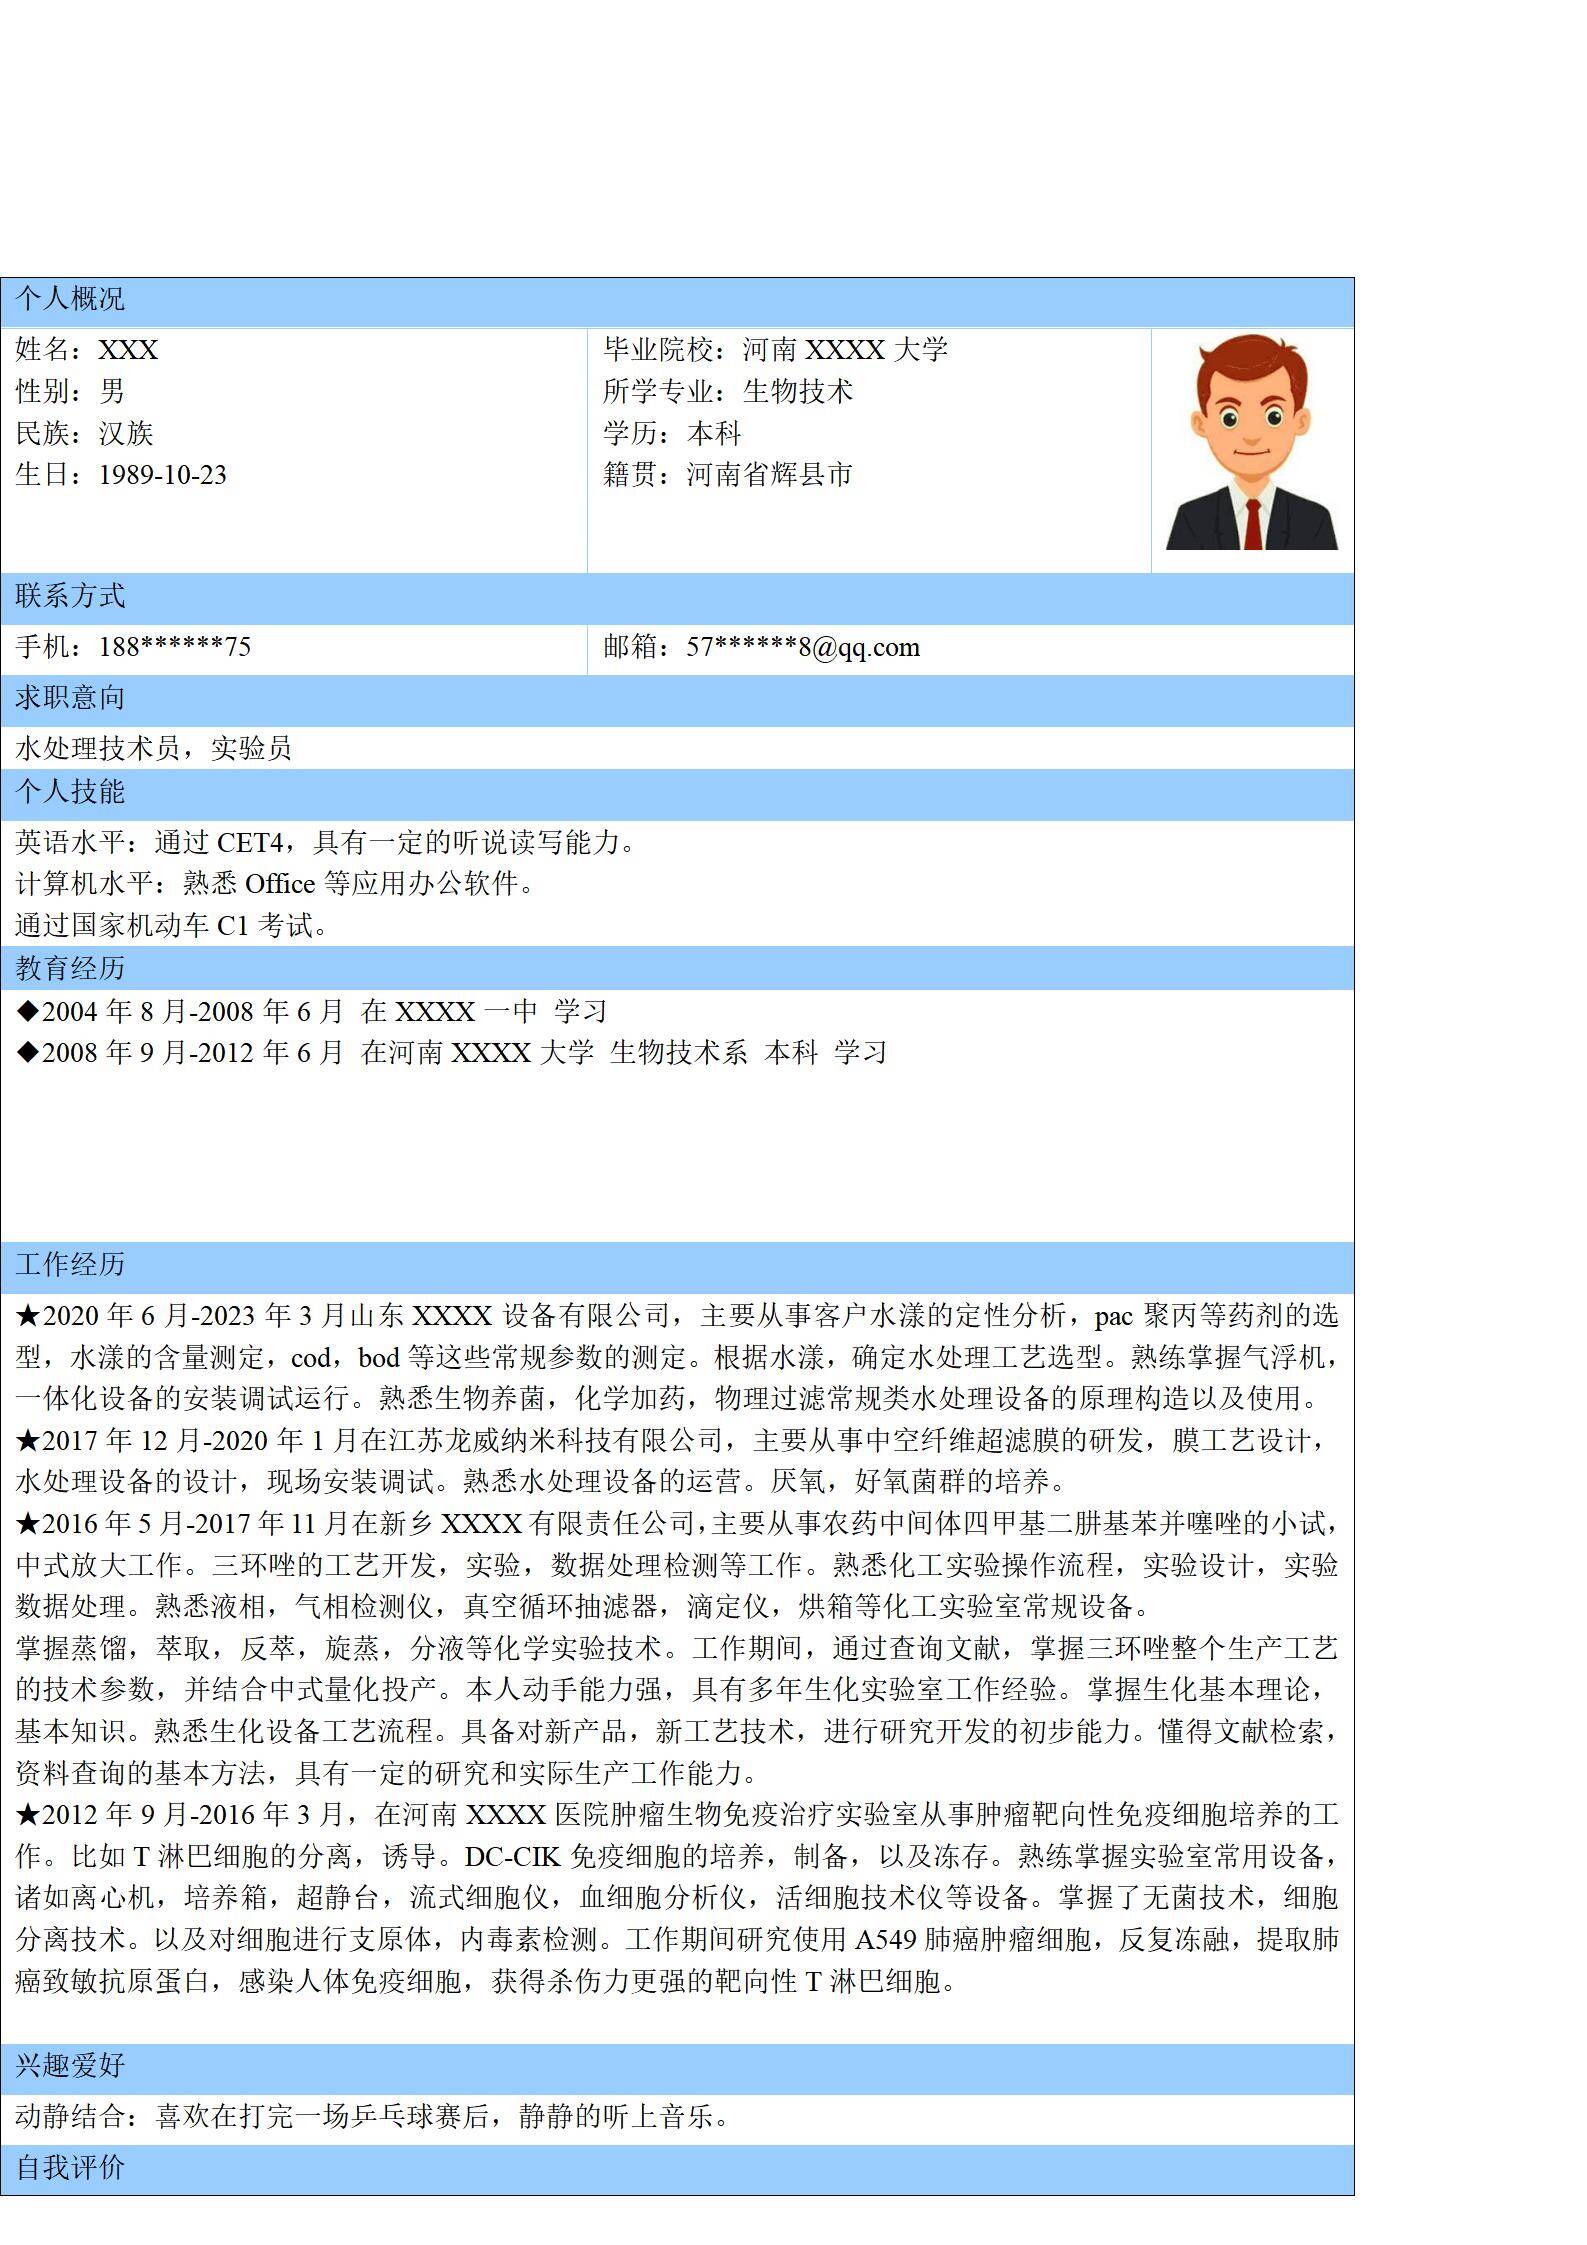1587x2245 pixels.
Task: Click the 教育经历 section heading
Action: (70, 967)
